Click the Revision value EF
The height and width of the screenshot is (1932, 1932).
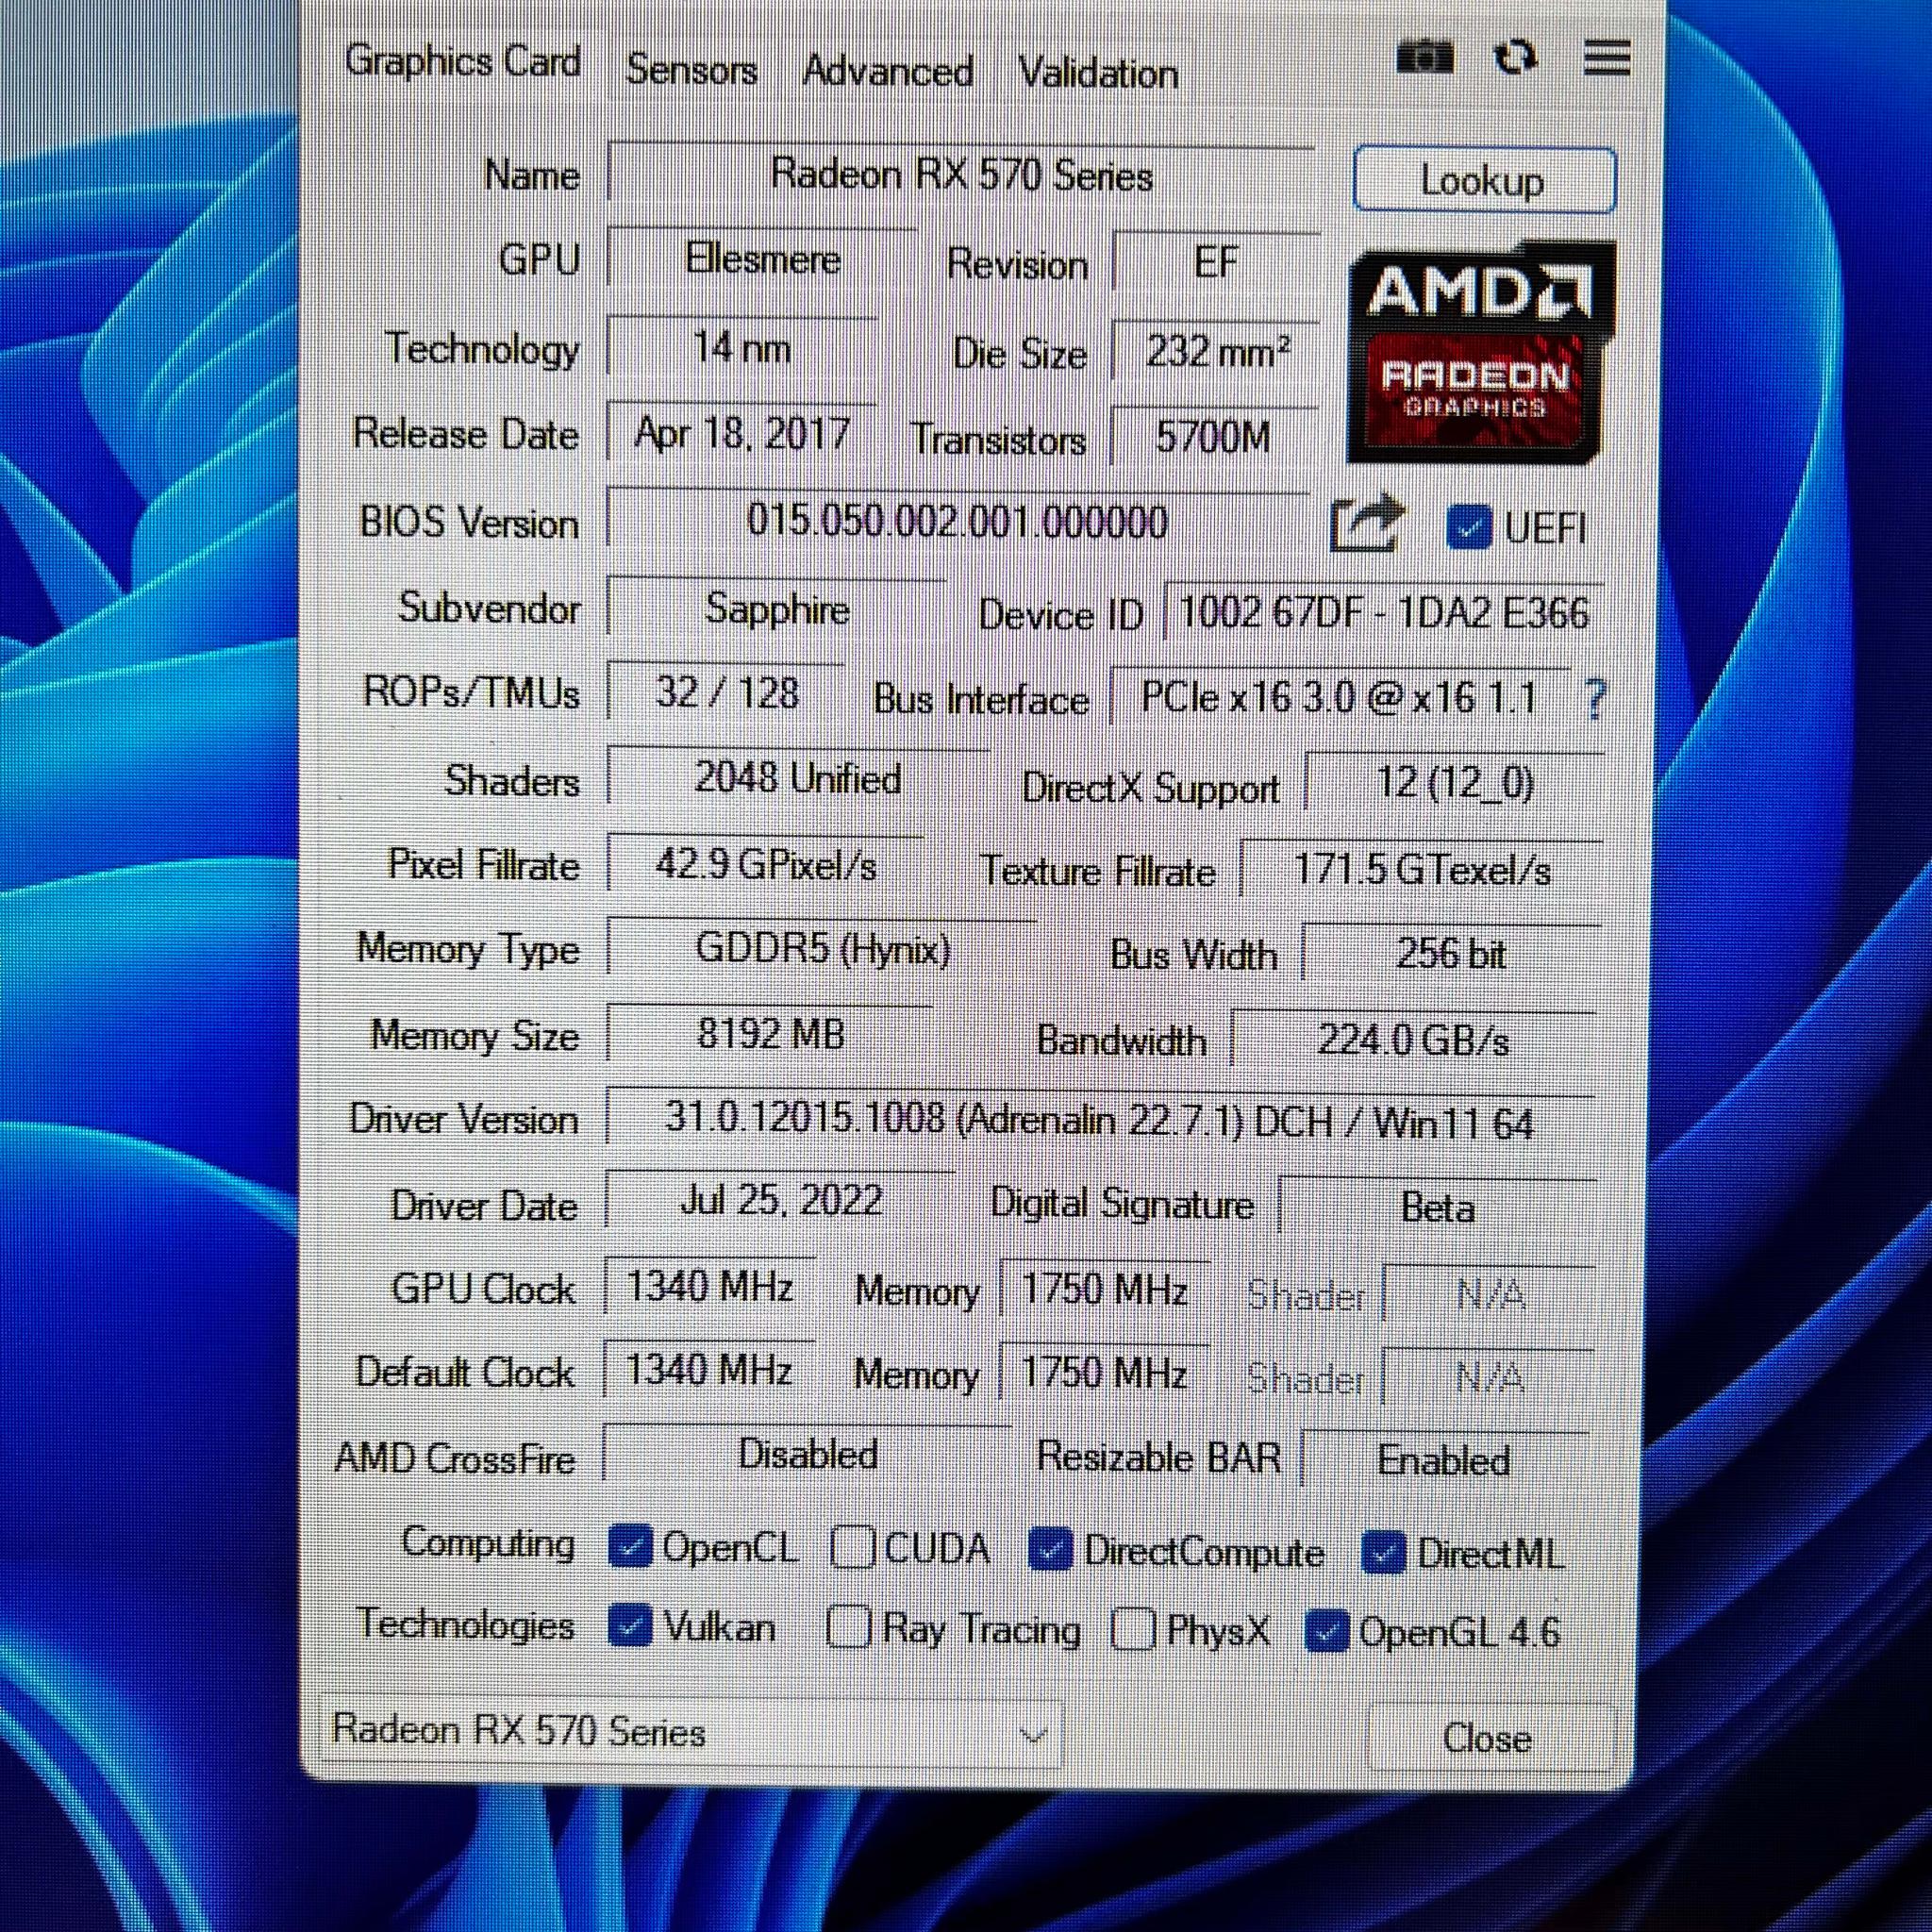pos(1216,263)
